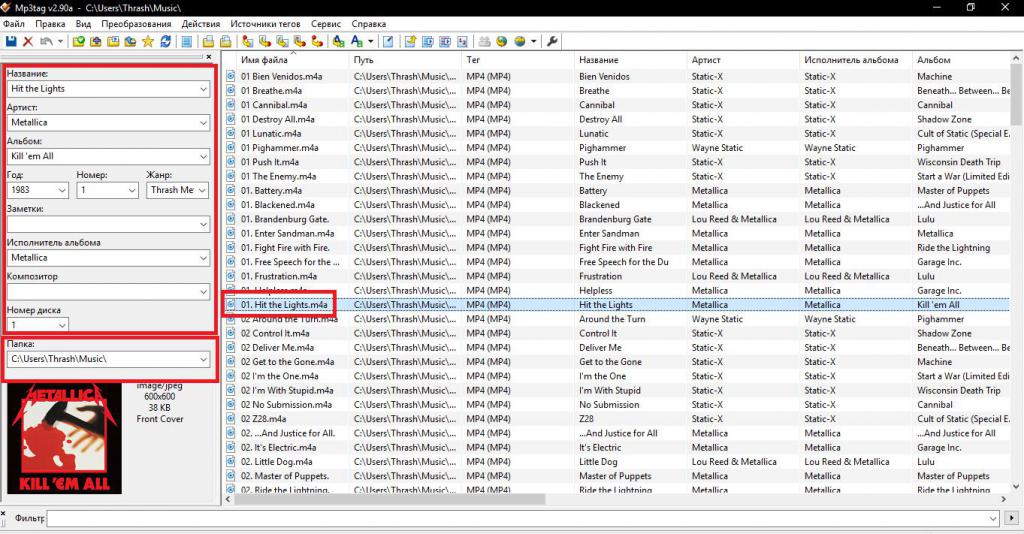Remove tag using the red X icon
The height and width of the screenshot is (534, 1024).
pos(28,41)
